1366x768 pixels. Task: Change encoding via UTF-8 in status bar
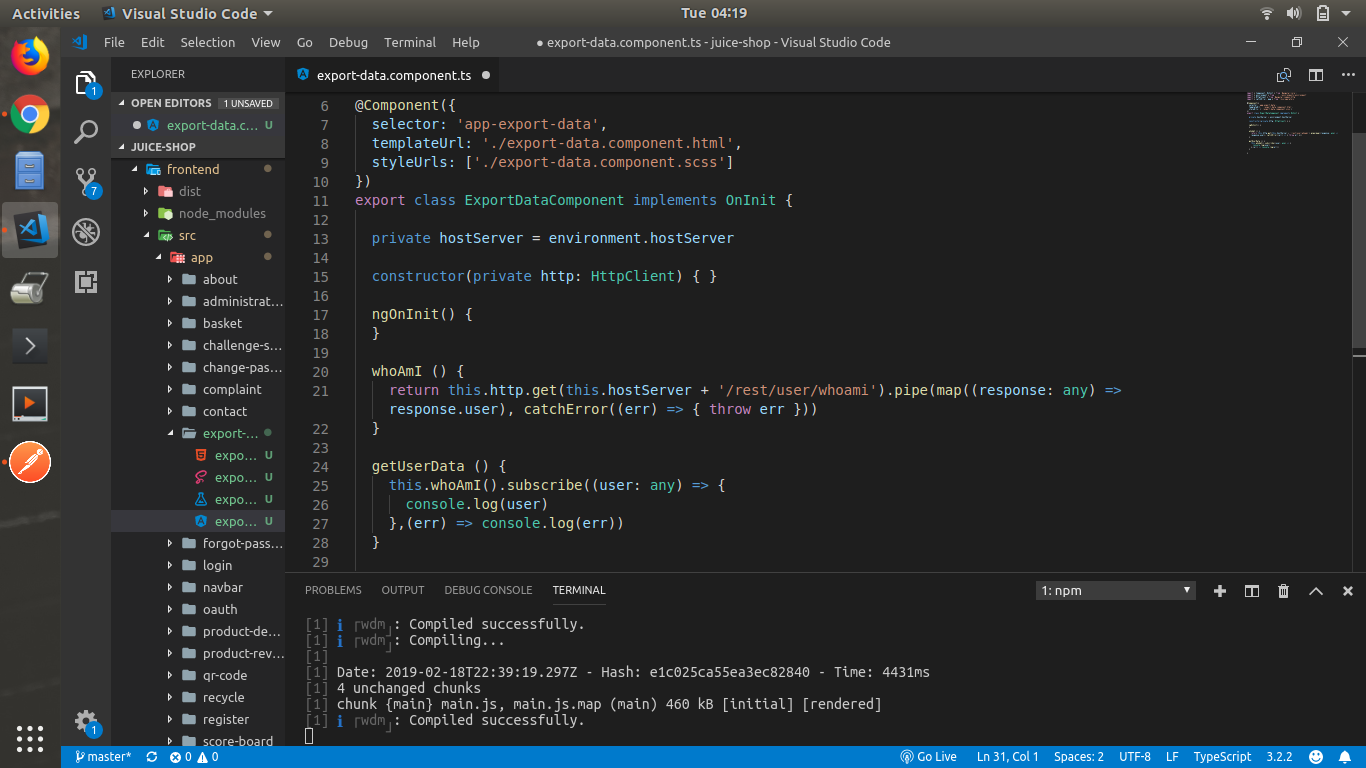(1135, 757)
